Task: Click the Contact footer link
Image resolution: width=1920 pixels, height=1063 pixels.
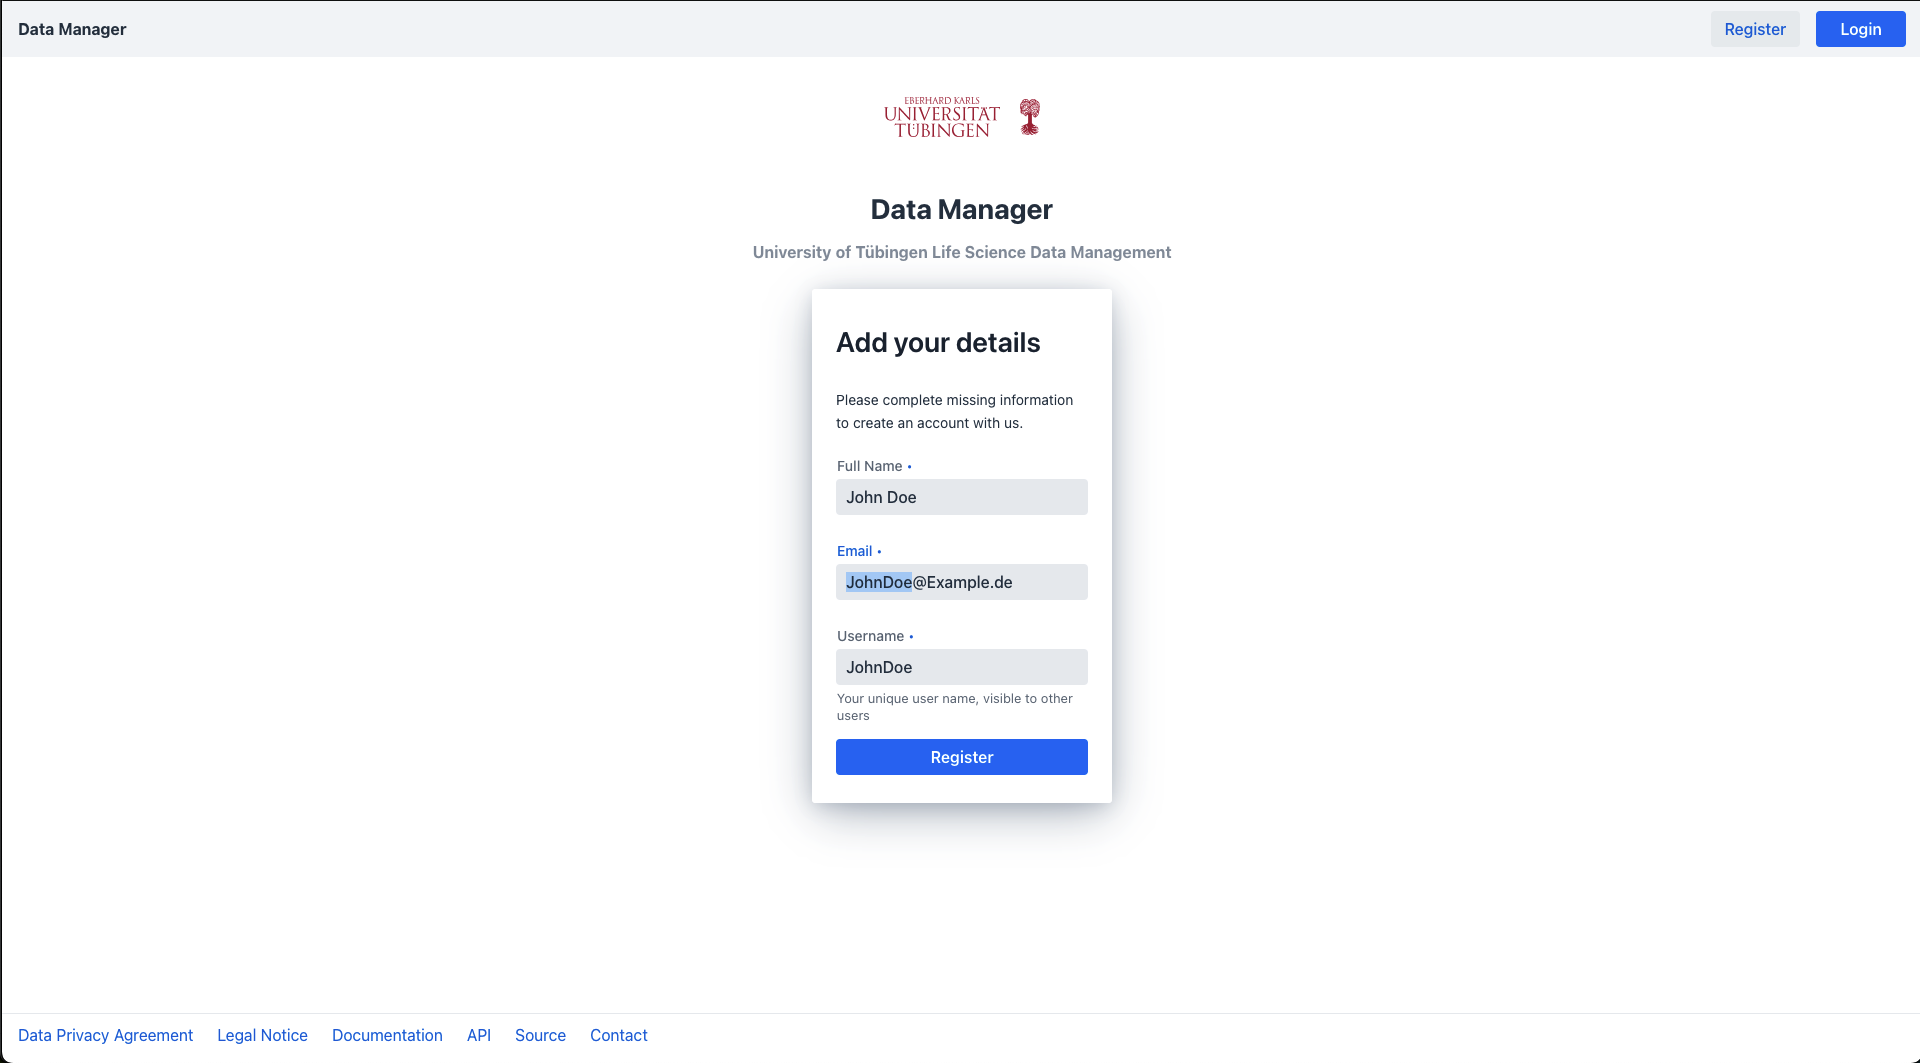Action: (618, 1035)
